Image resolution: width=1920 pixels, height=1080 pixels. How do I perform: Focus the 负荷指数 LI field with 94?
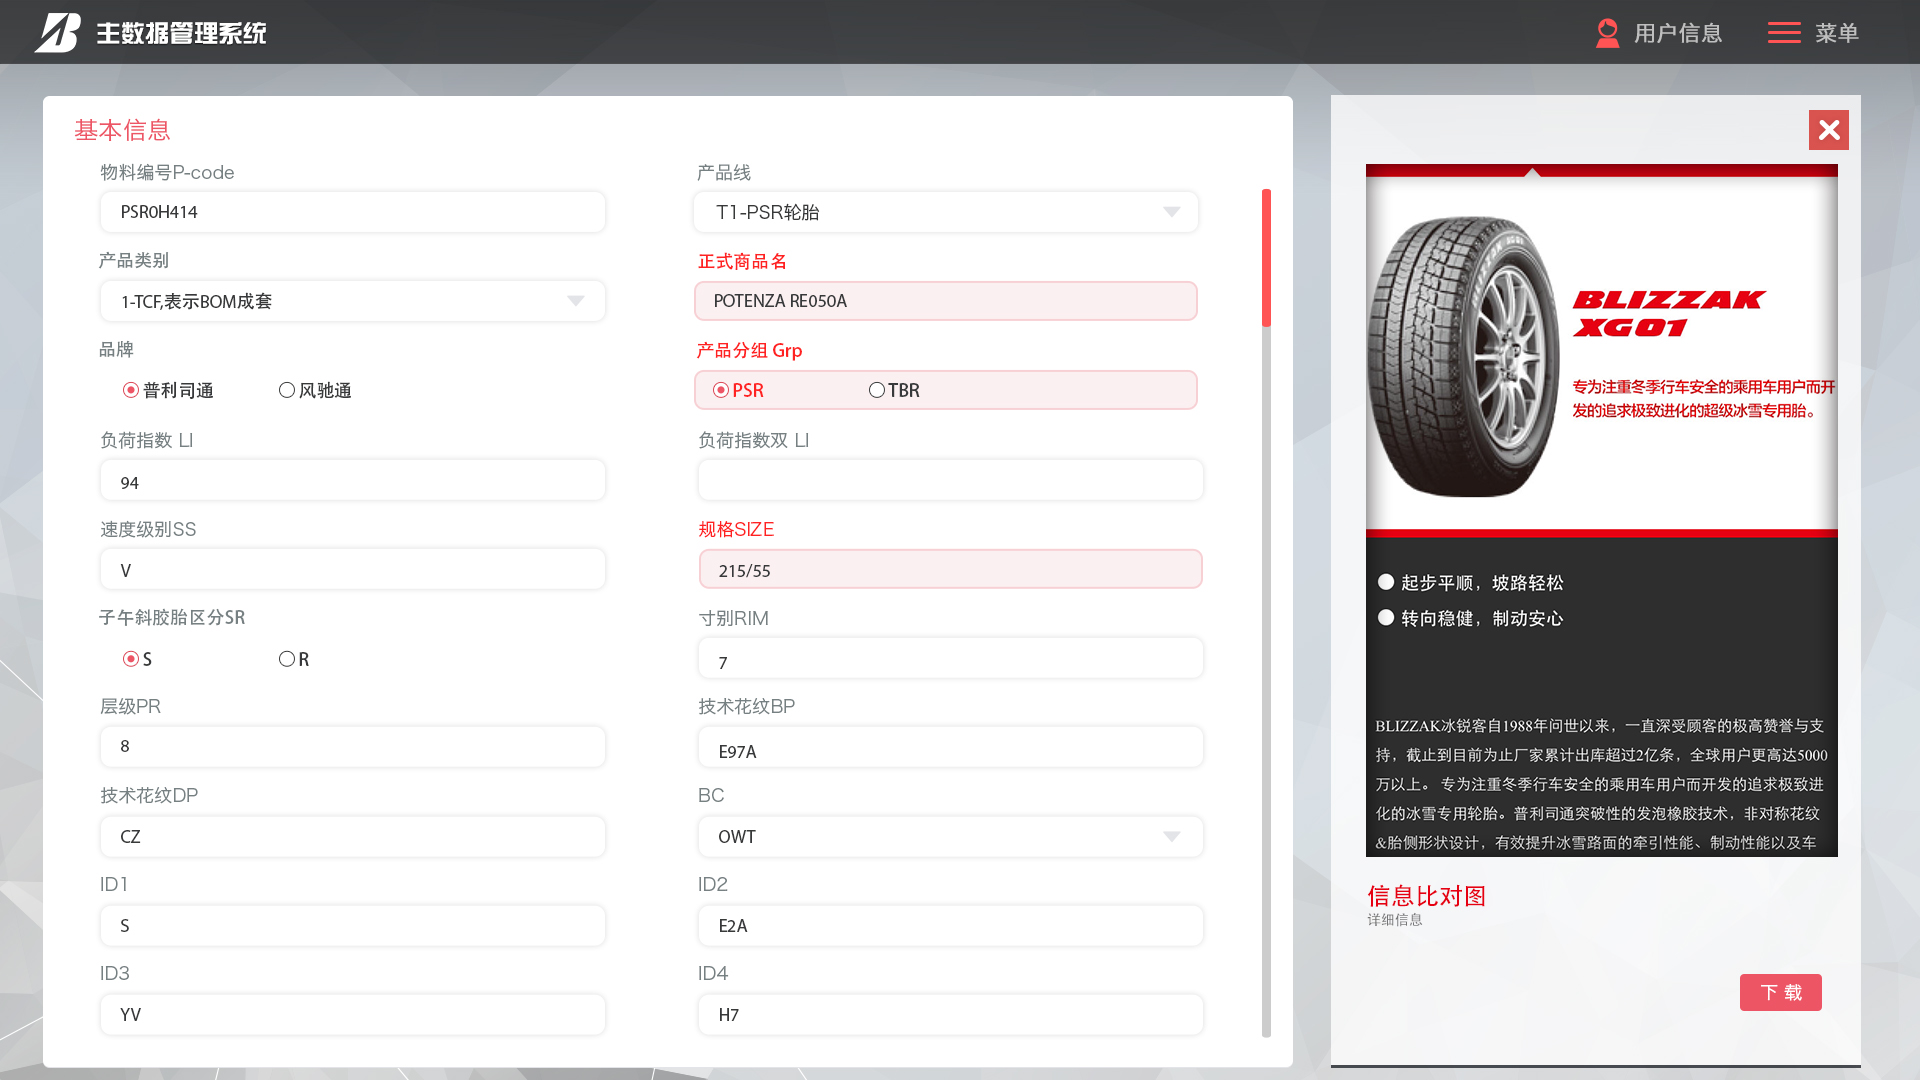353,480
